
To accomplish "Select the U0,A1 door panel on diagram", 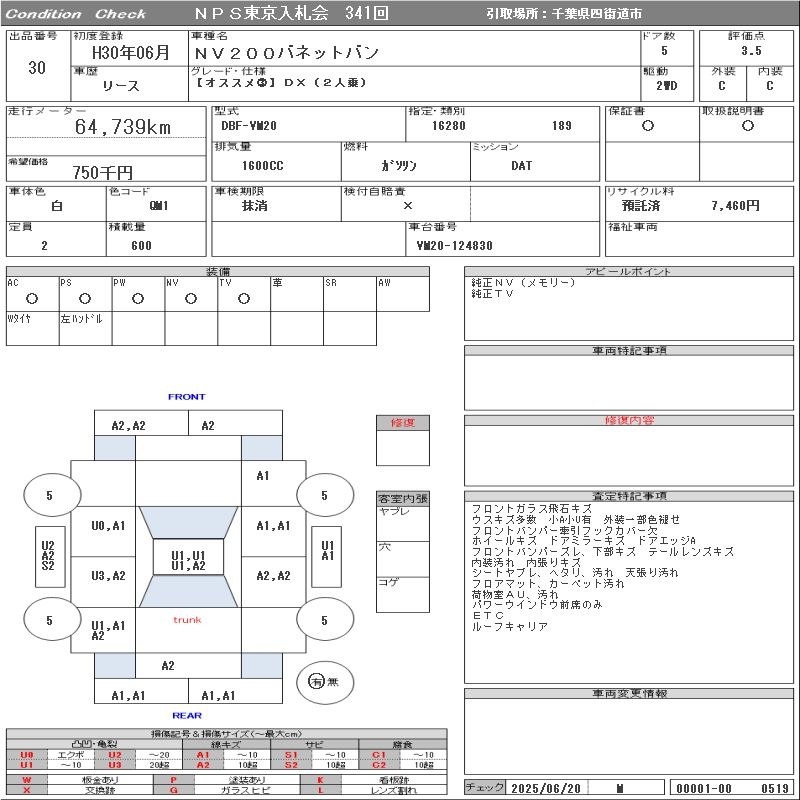I will click(108, 525).
